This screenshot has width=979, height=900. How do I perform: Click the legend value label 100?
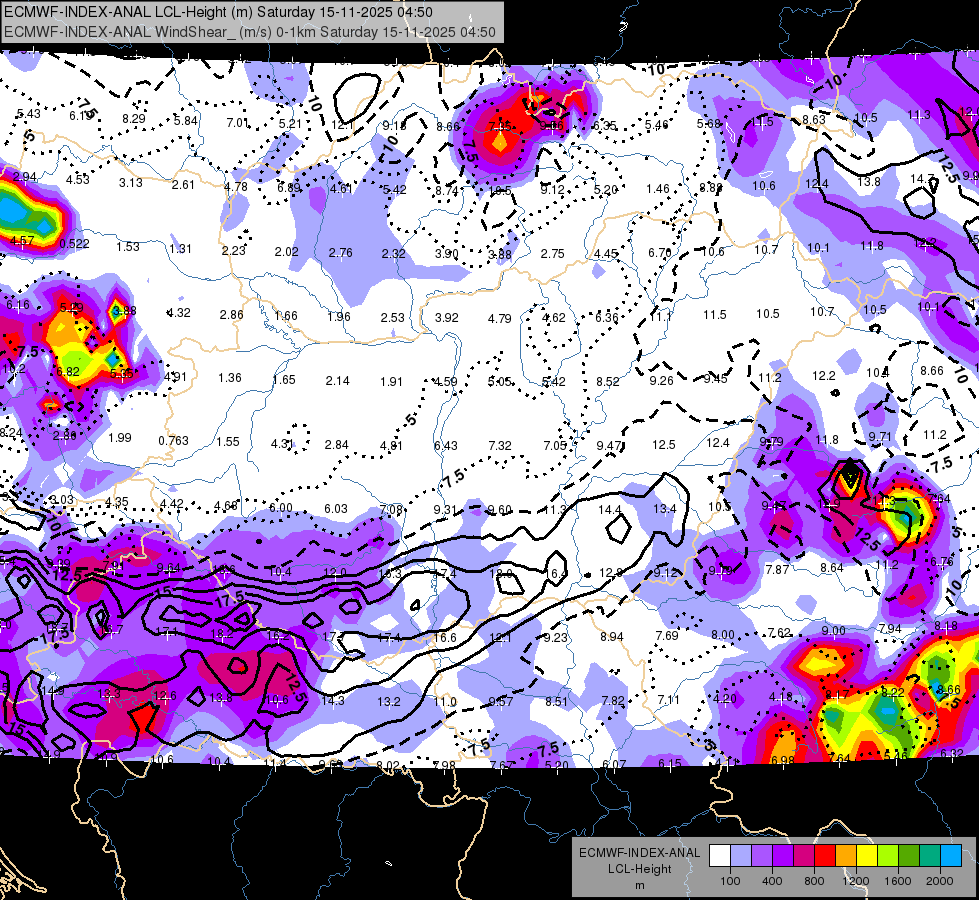point(730,881)
